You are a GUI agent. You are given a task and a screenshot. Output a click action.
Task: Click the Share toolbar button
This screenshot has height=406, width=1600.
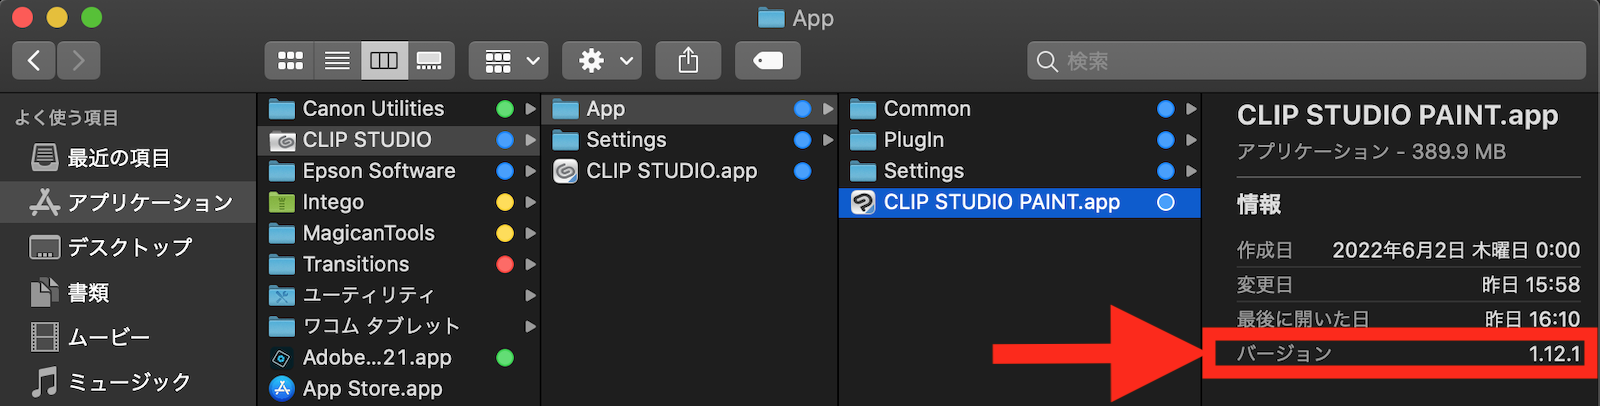688,61
